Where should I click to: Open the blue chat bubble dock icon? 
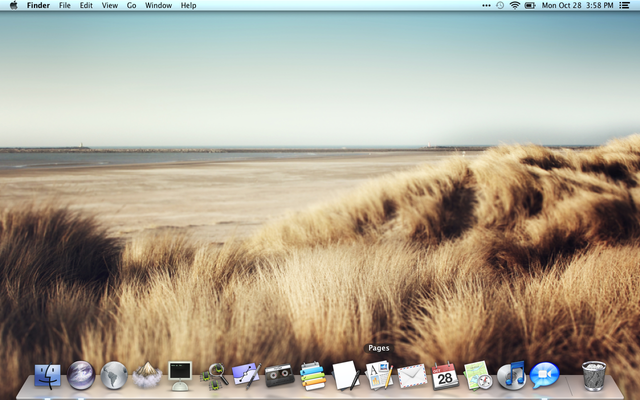click(544, 375)
